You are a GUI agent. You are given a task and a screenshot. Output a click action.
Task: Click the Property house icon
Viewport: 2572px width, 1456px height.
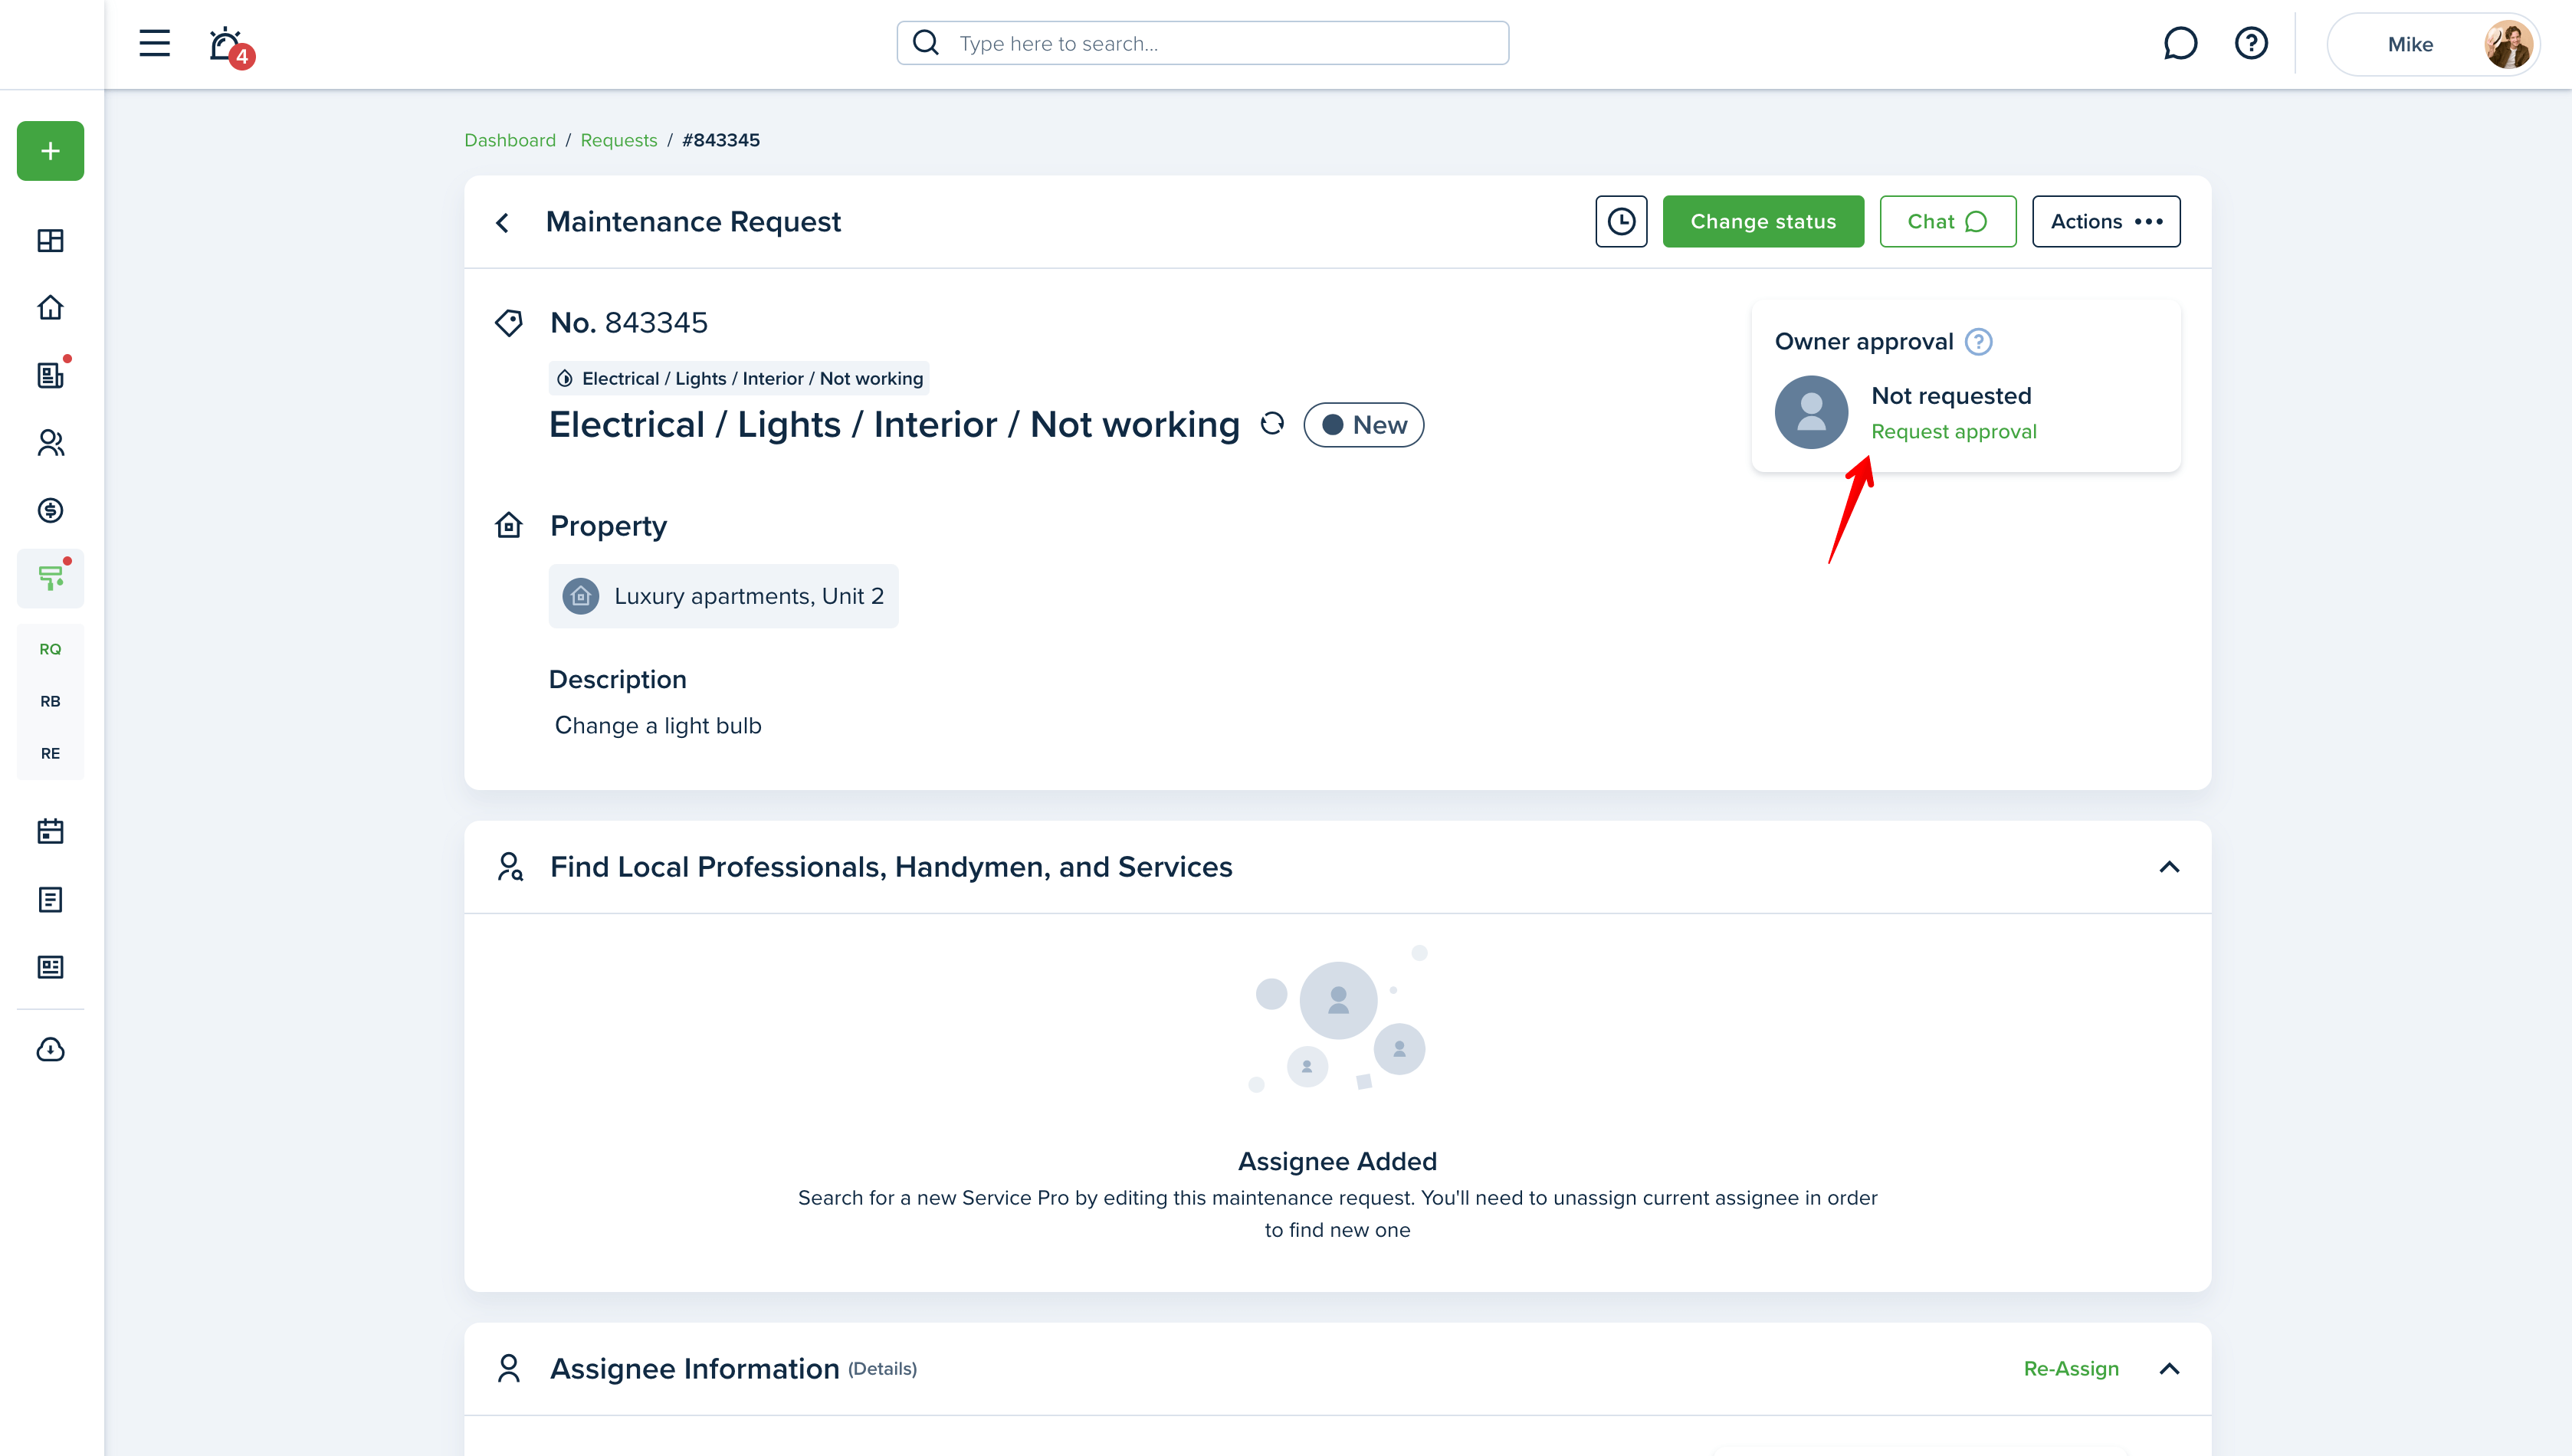[x=509, y=525]
